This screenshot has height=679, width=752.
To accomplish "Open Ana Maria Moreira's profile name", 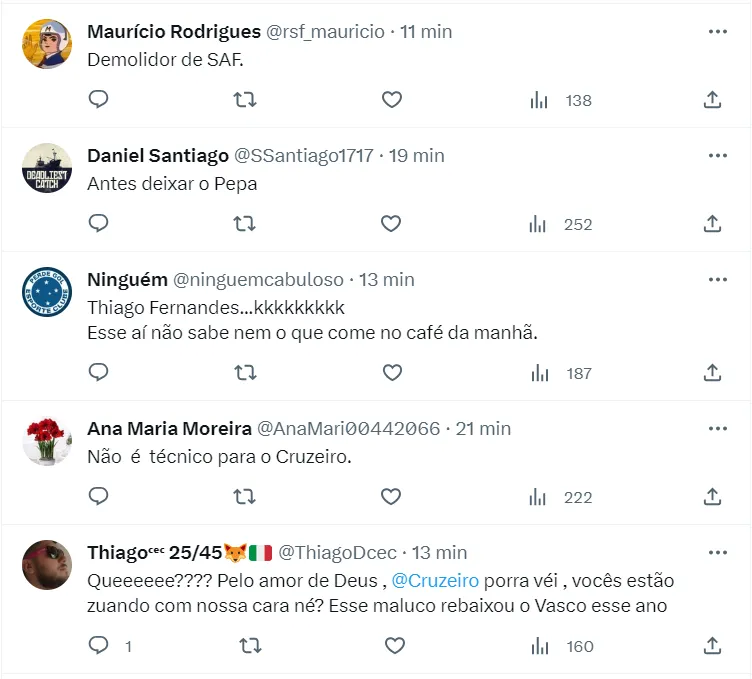I will tap(169, 429).
